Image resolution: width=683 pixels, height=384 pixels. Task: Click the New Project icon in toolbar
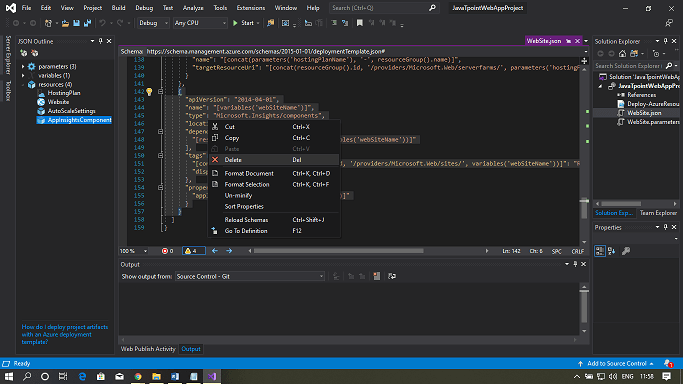coord(48,23)
